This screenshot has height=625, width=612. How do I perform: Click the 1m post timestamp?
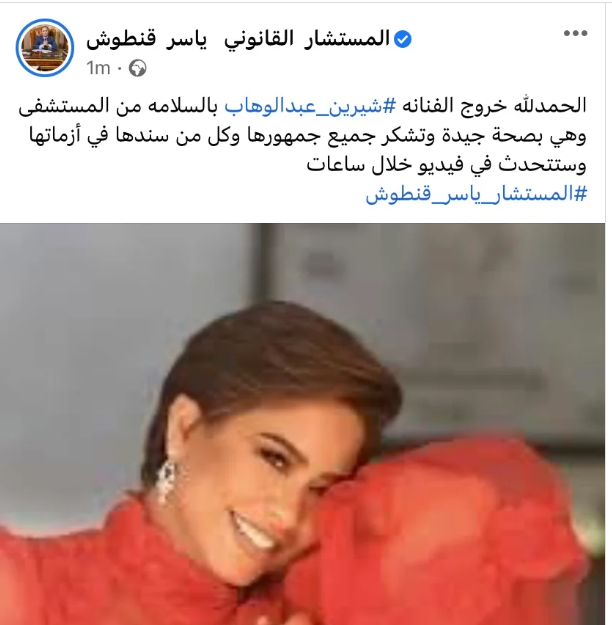98,68
